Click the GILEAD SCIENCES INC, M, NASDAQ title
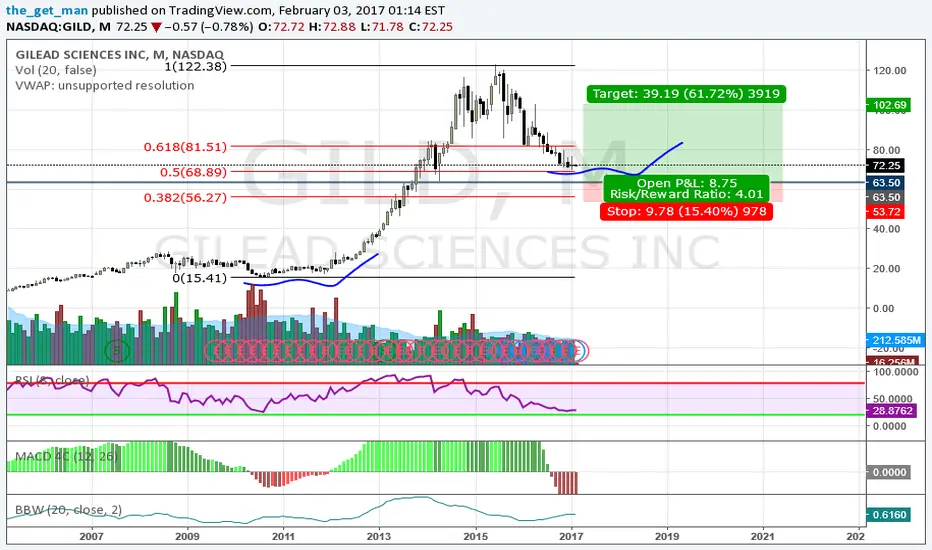The height and width of the screenshot is (550, 932). [x=119, y=55]
